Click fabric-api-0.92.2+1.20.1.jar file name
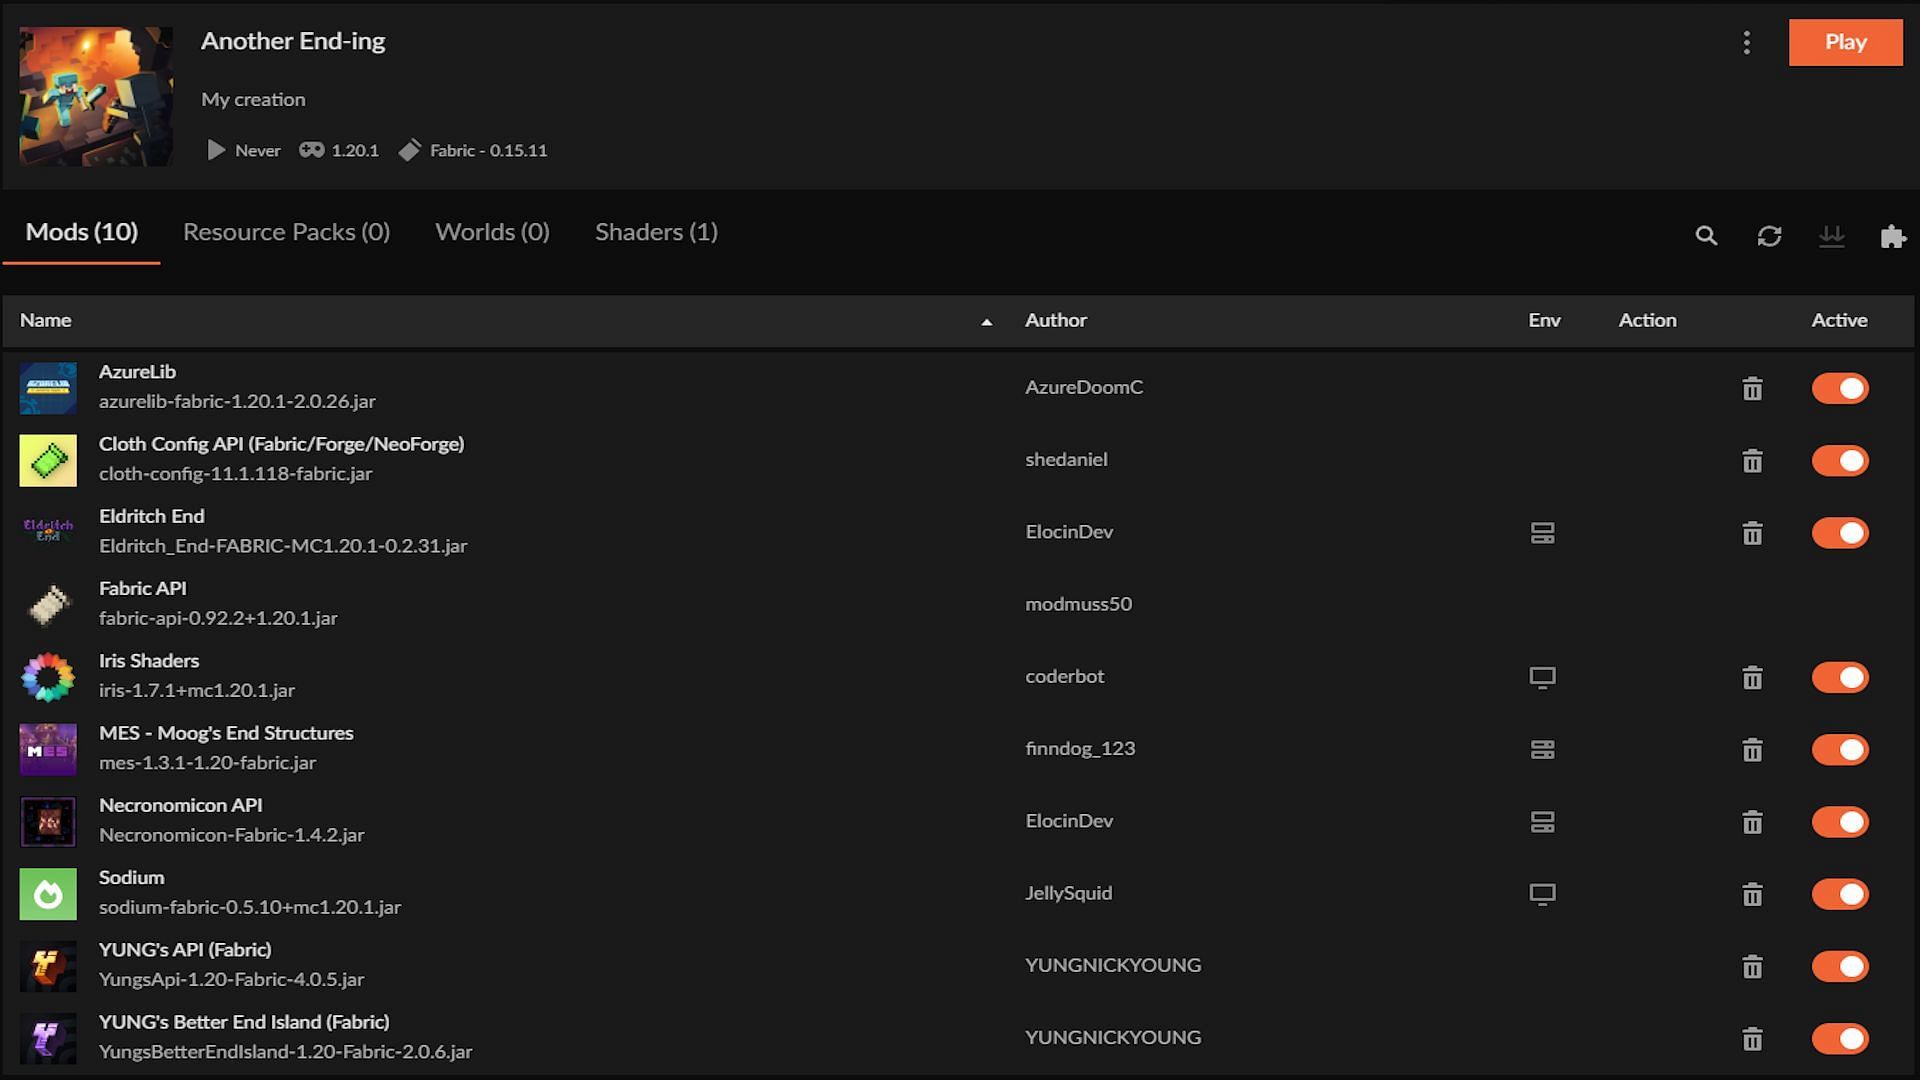This screenshot has height=1080, width=1920. click(218, 618)
